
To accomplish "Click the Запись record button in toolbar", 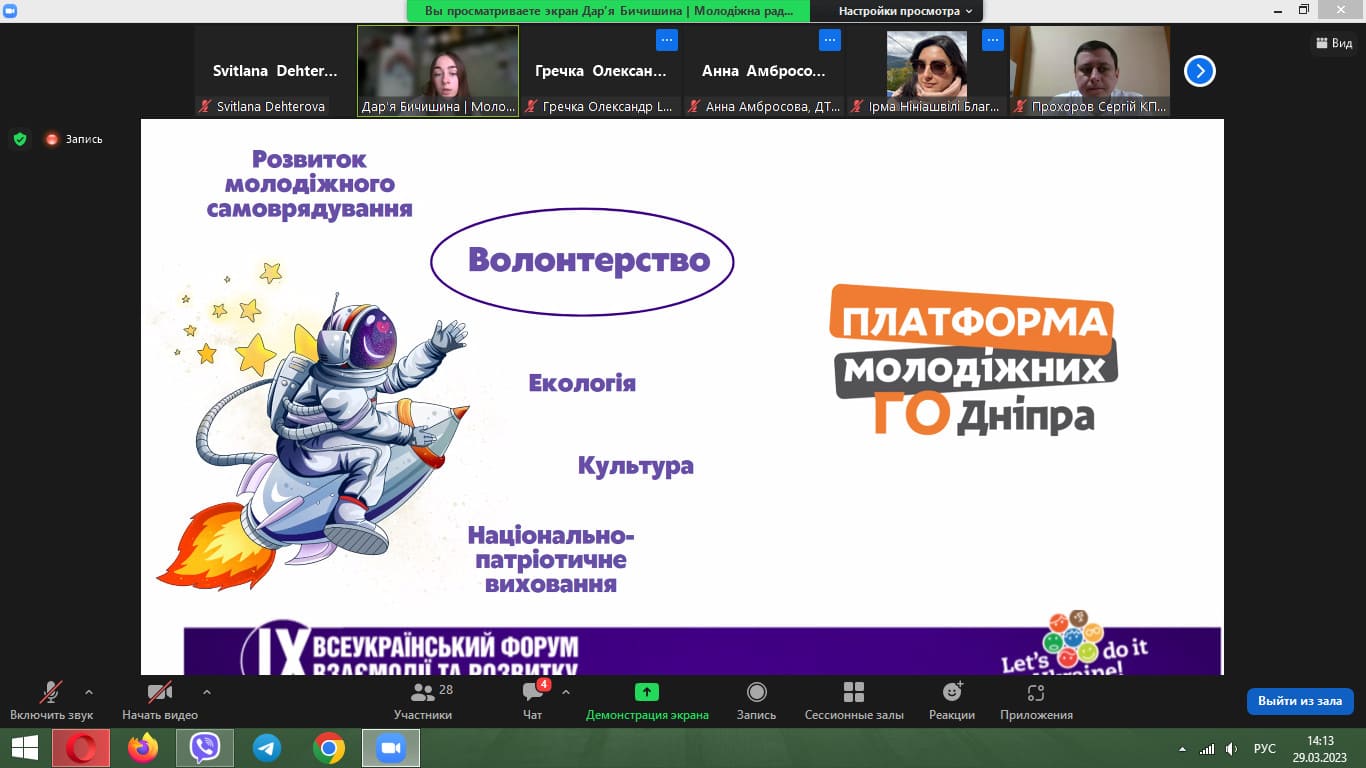I will pos(756,701).
